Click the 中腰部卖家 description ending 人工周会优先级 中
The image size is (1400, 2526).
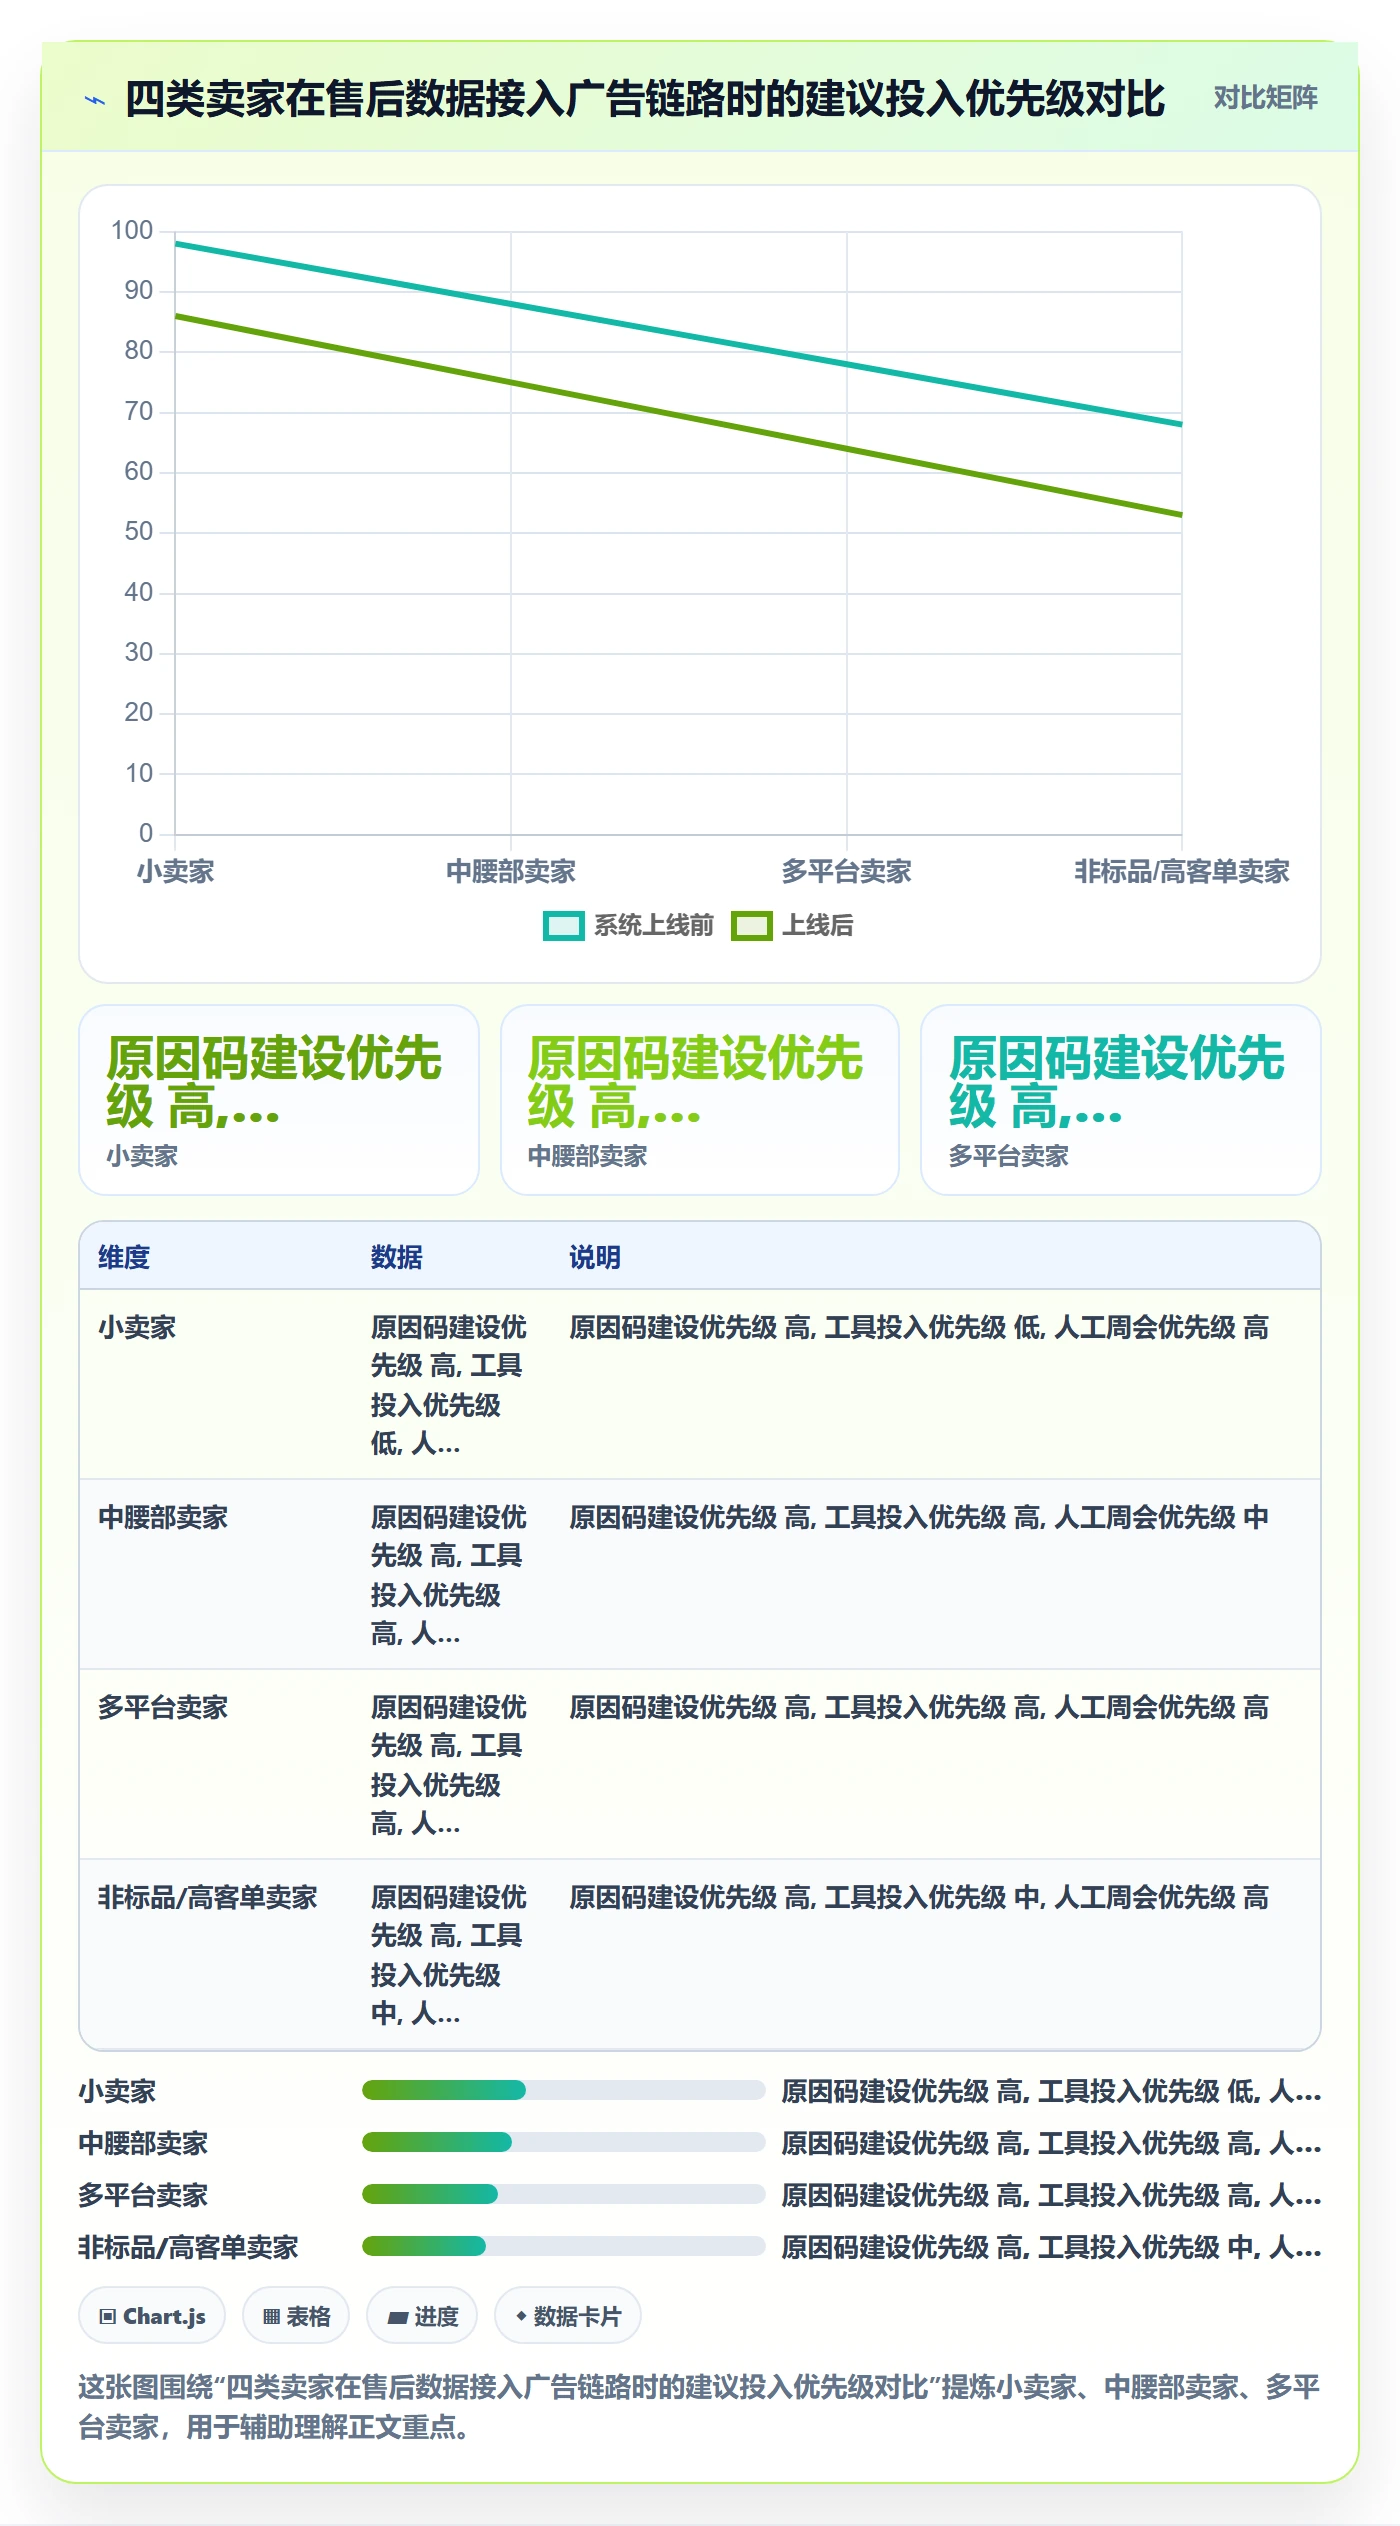point(919,1518)
